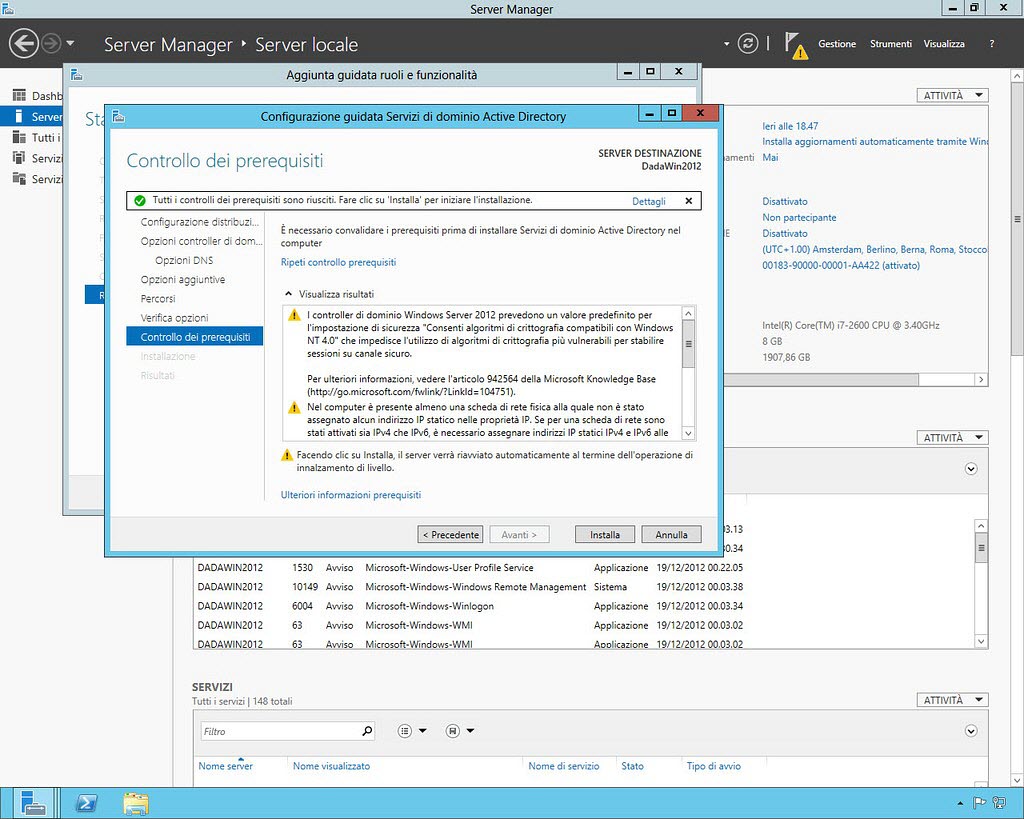Screen dimensions: 1024x819
Task: Collapse the 'Visualizza risultati' section
Action: click(287, 294)
